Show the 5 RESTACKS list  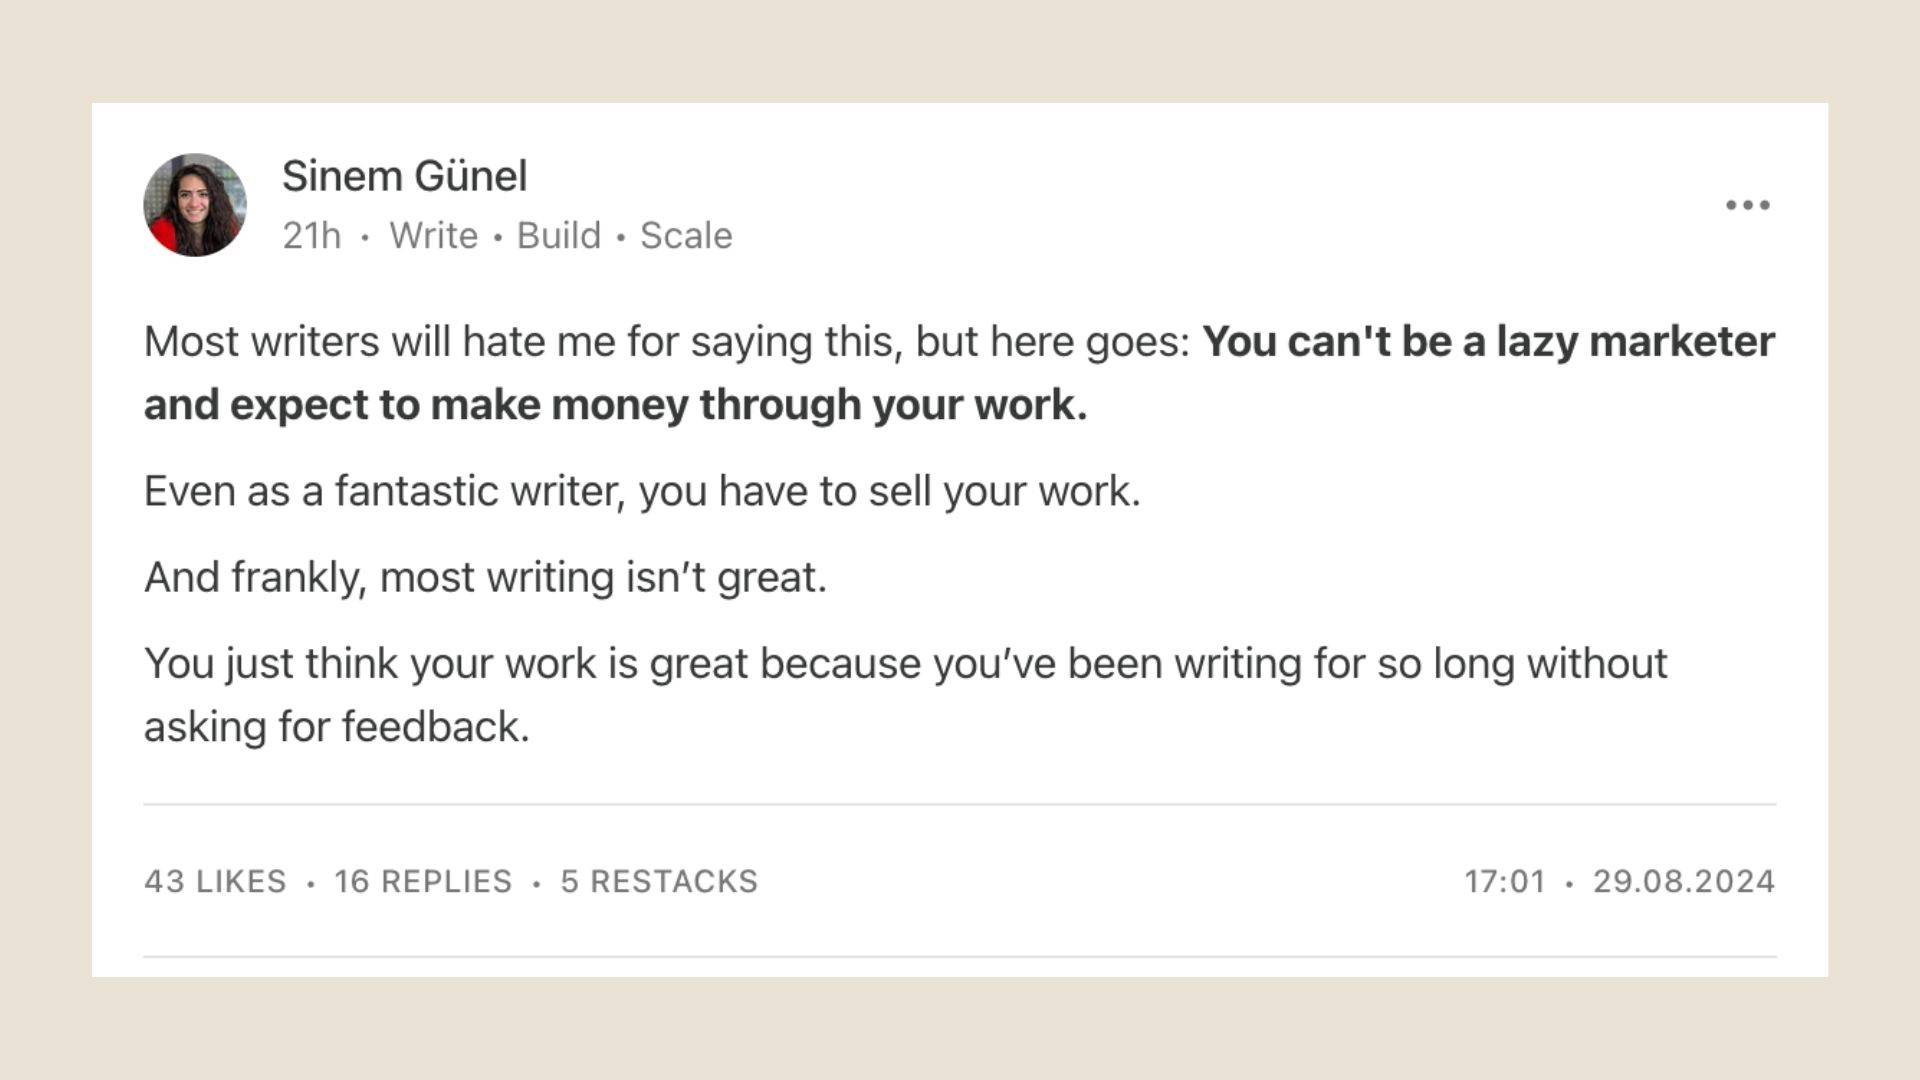(659, 881)
